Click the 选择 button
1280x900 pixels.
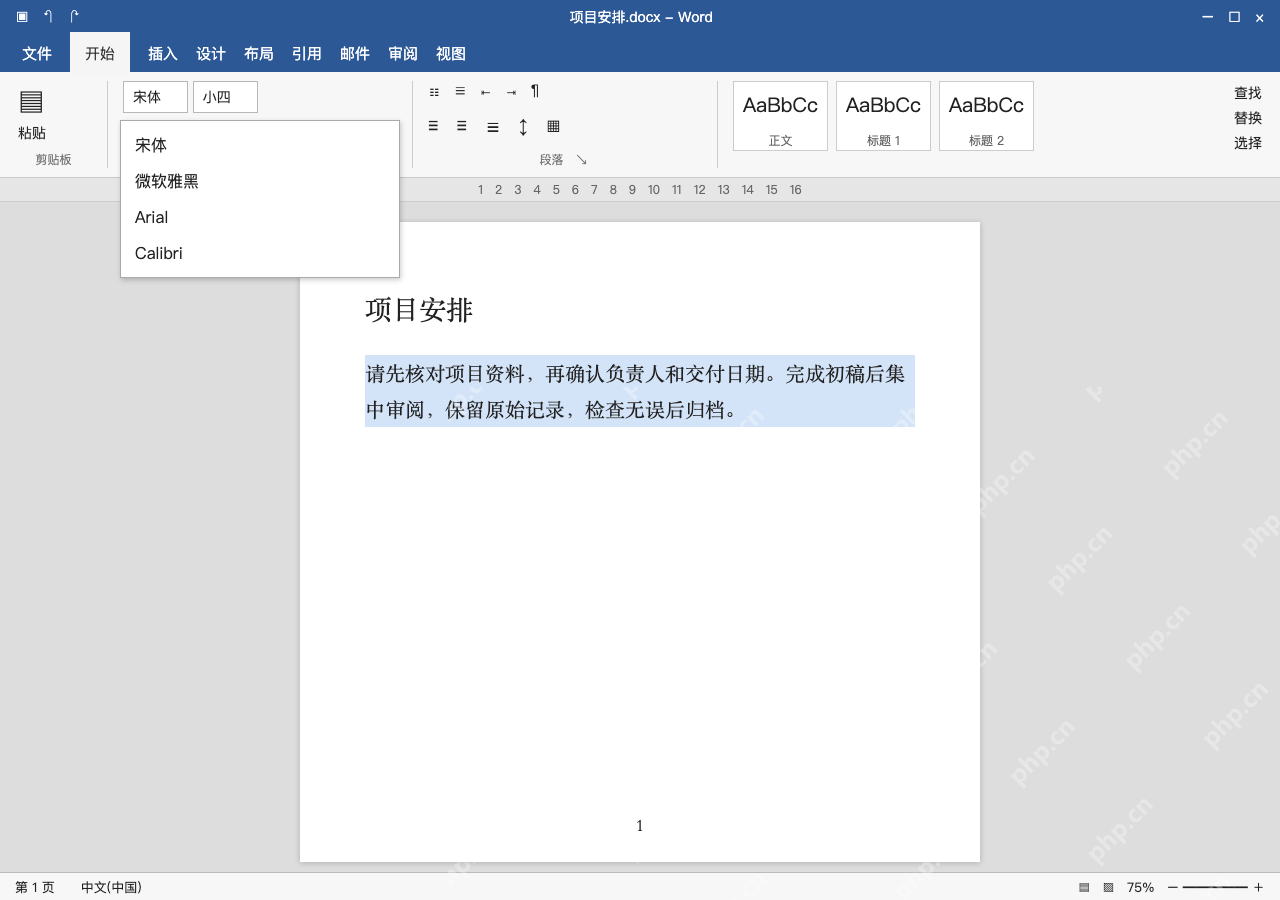[1248, 143]
